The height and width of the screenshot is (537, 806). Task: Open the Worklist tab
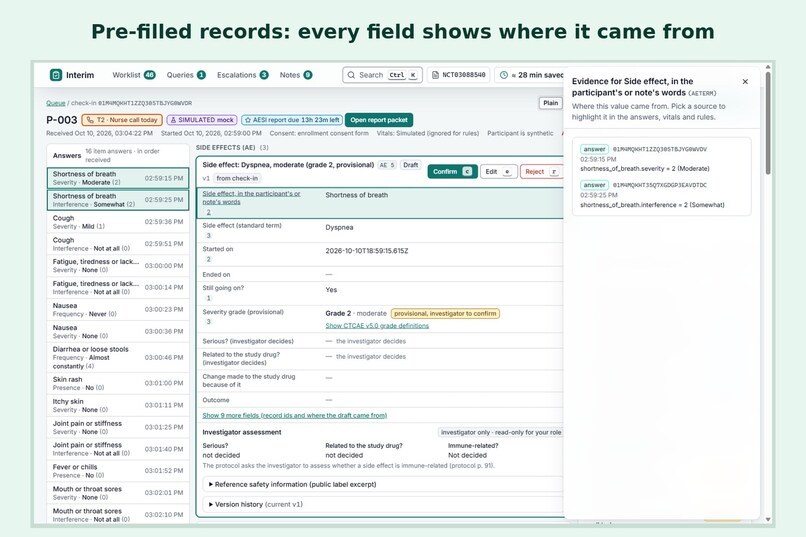tap(134, 75)
